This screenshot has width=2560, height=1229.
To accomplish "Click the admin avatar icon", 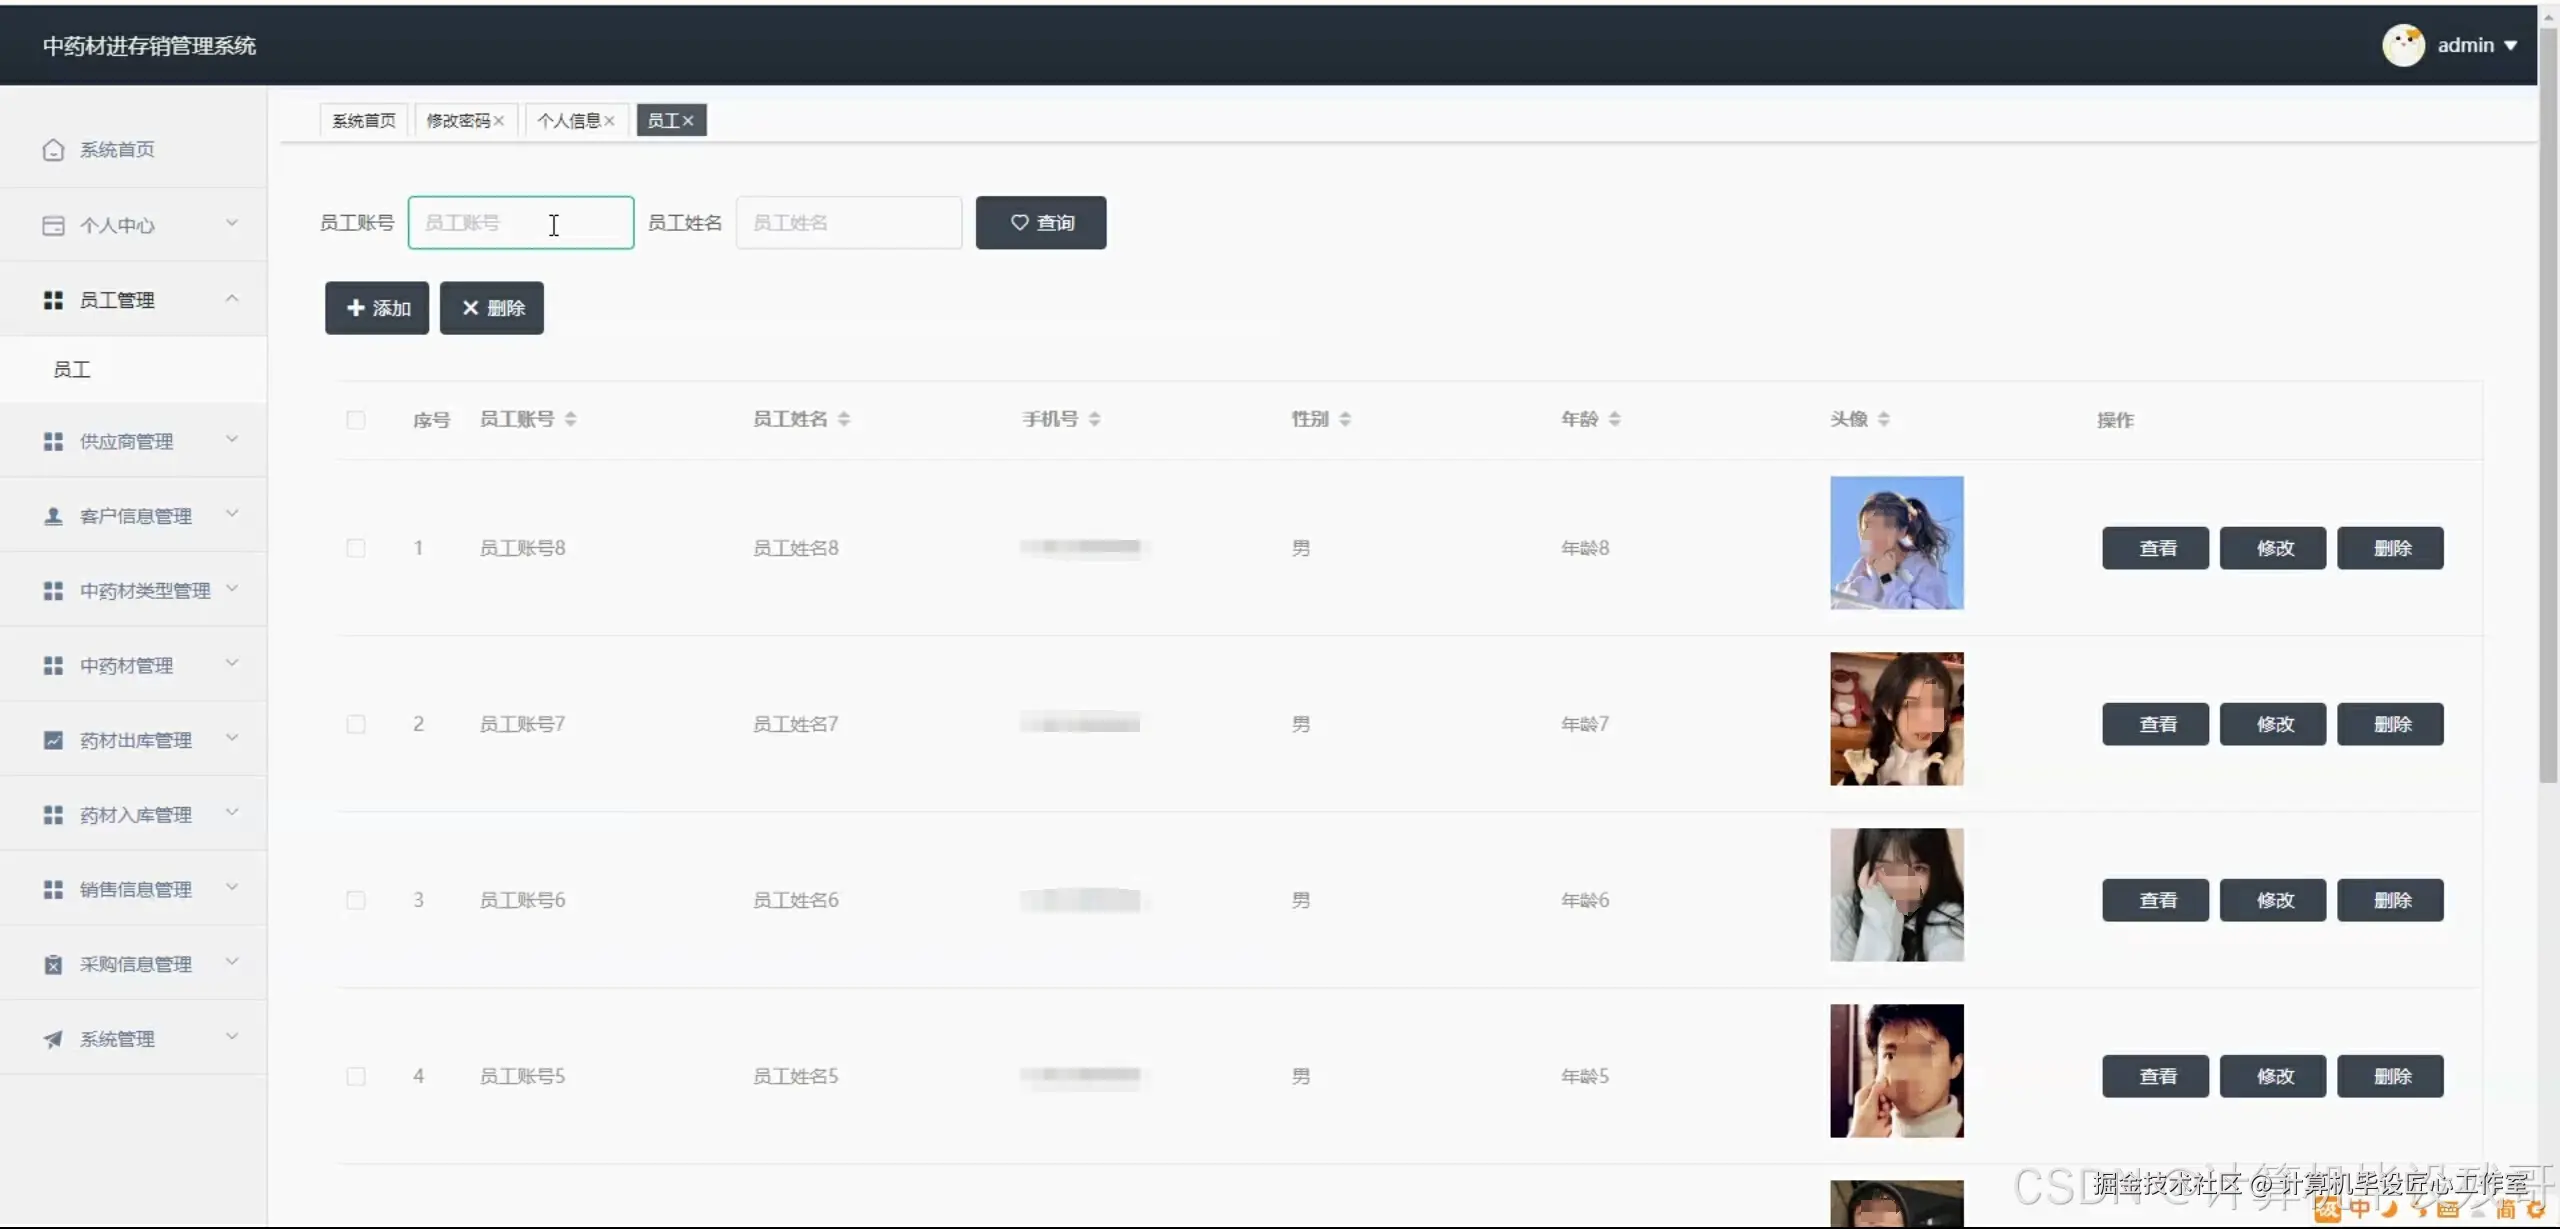I will [x=2402, y=46].
